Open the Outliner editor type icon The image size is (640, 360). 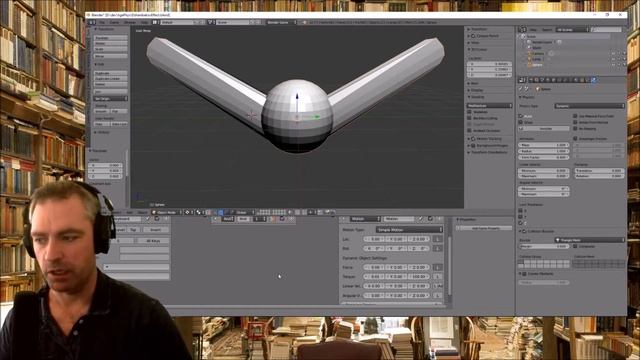point(522,29)
